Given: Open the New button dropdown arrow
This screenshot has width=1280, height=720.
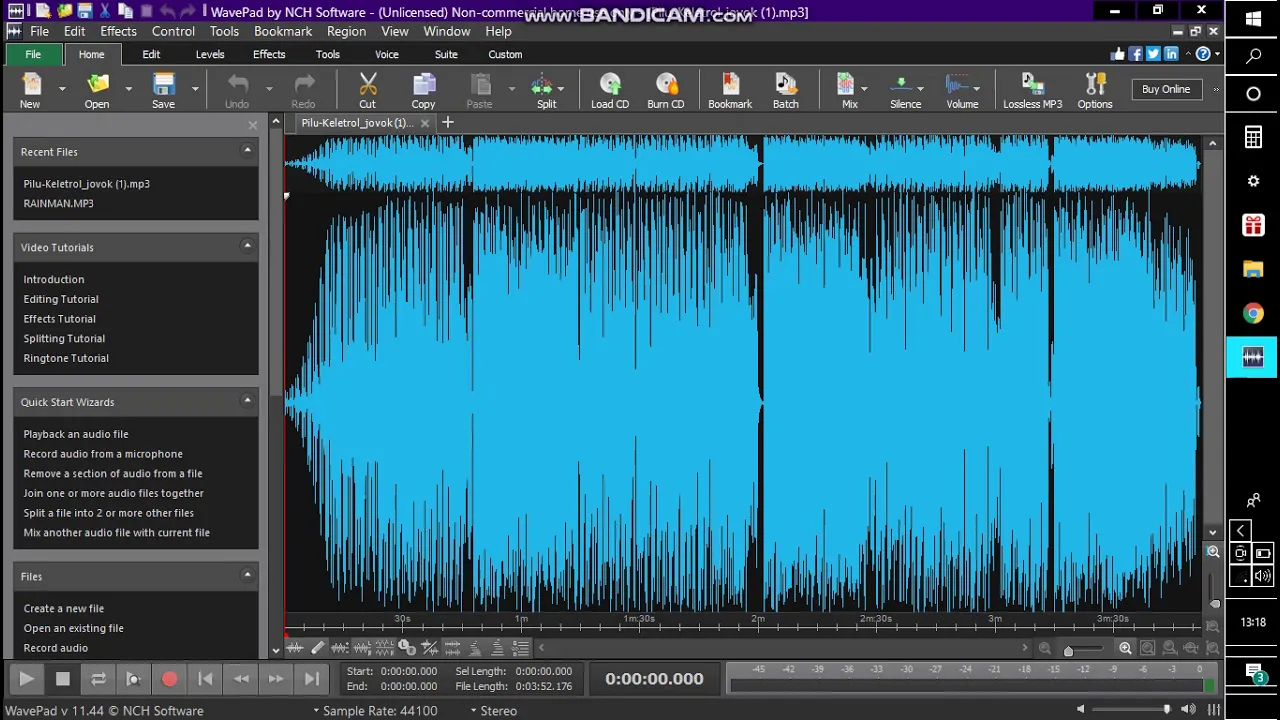Looking at the screenshot, I should (x=62, y=88).
